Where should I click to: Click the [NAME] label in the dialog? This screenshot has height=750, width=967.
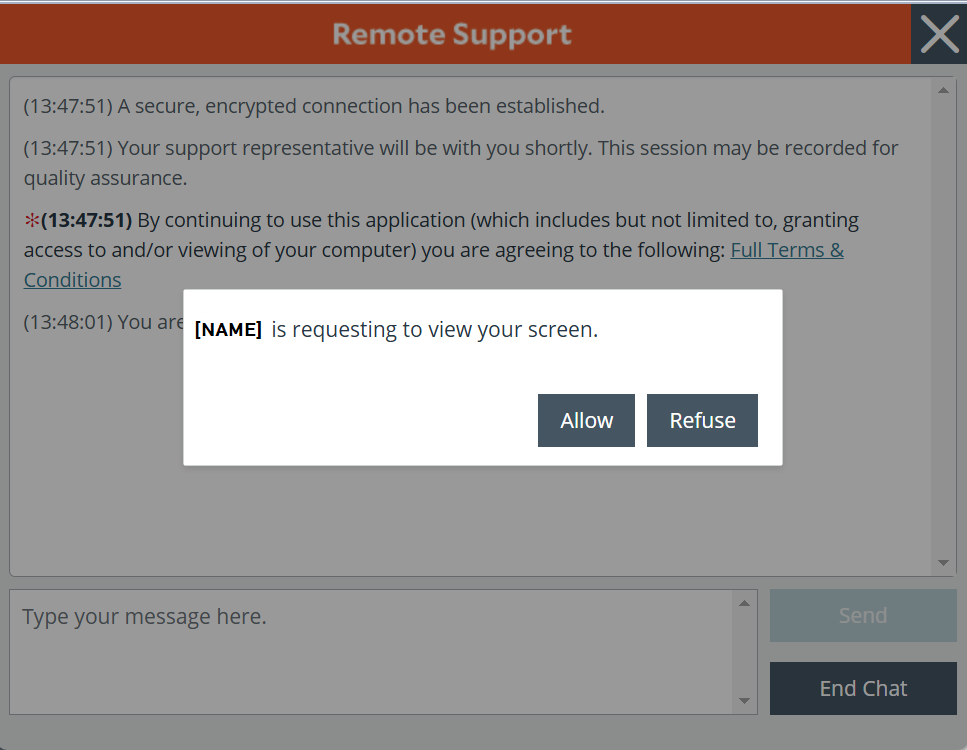pyautogui.click(x=228, y=330)
